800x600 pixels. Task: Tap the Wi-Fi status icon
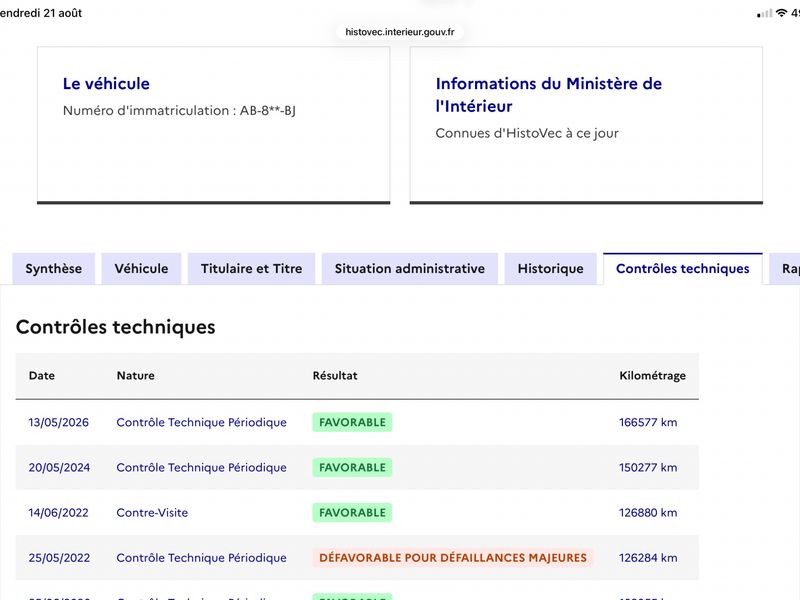tap(781, 13)
